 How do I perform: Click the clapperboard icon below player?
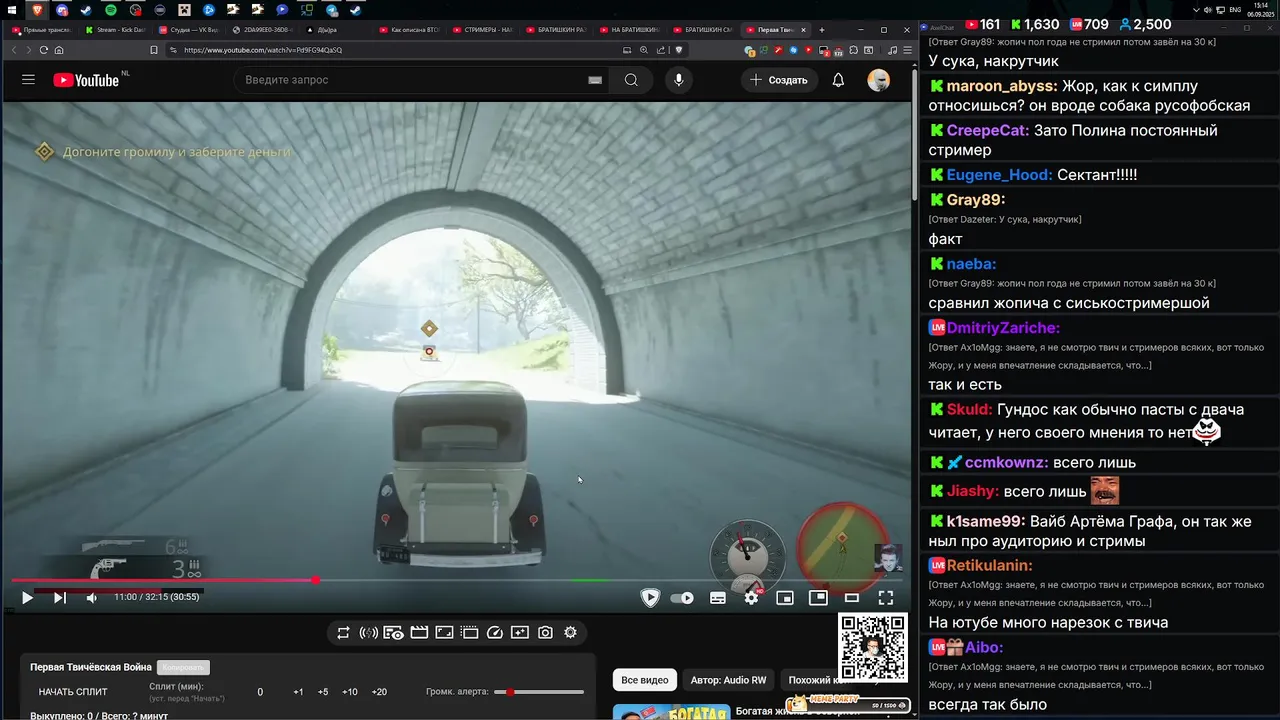click(419, 632)
